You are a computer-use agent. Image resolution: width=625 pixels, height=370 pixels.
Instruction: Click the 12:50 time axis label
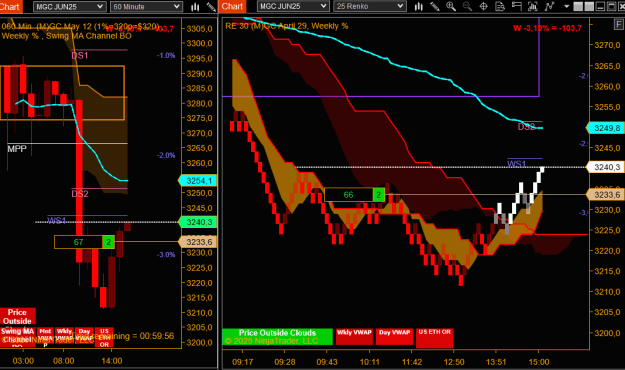[x=454, y=362]
